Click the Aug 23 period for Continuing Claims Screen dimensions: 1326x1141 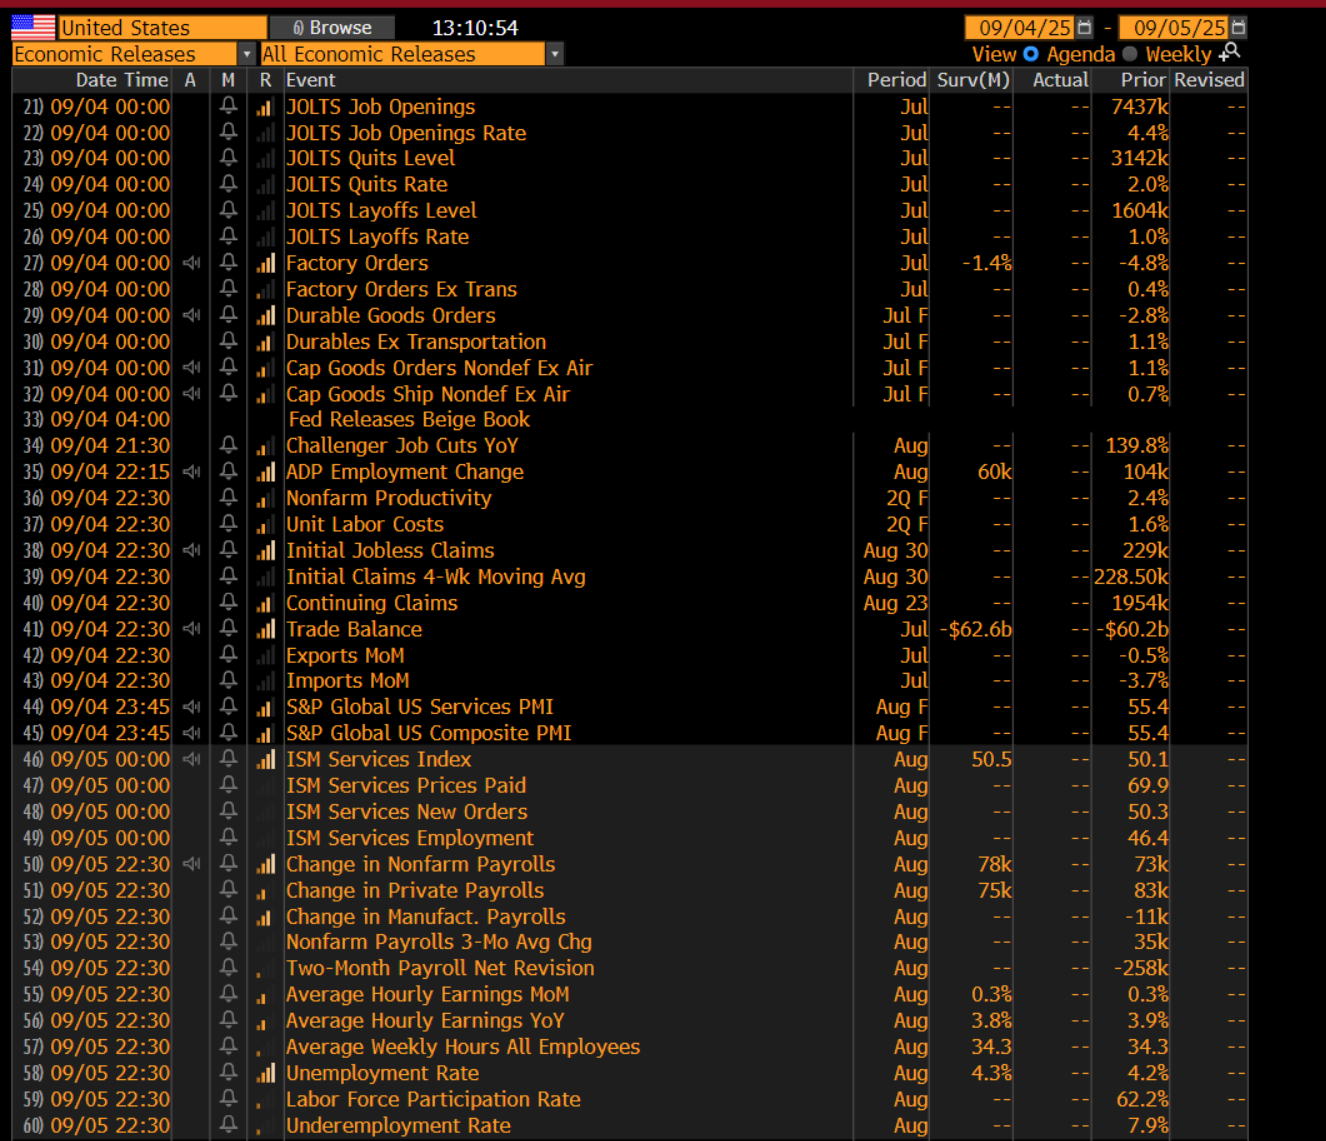click(x=896, y=603)
